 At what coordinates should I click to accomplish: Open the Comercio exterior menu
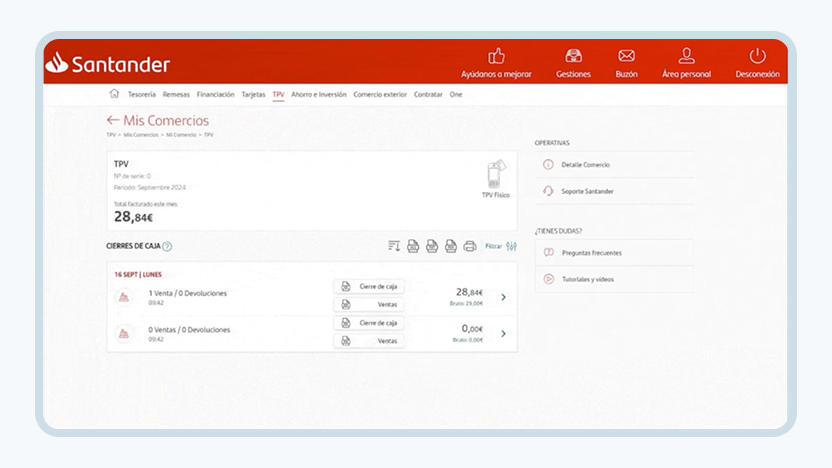[380, 94]
